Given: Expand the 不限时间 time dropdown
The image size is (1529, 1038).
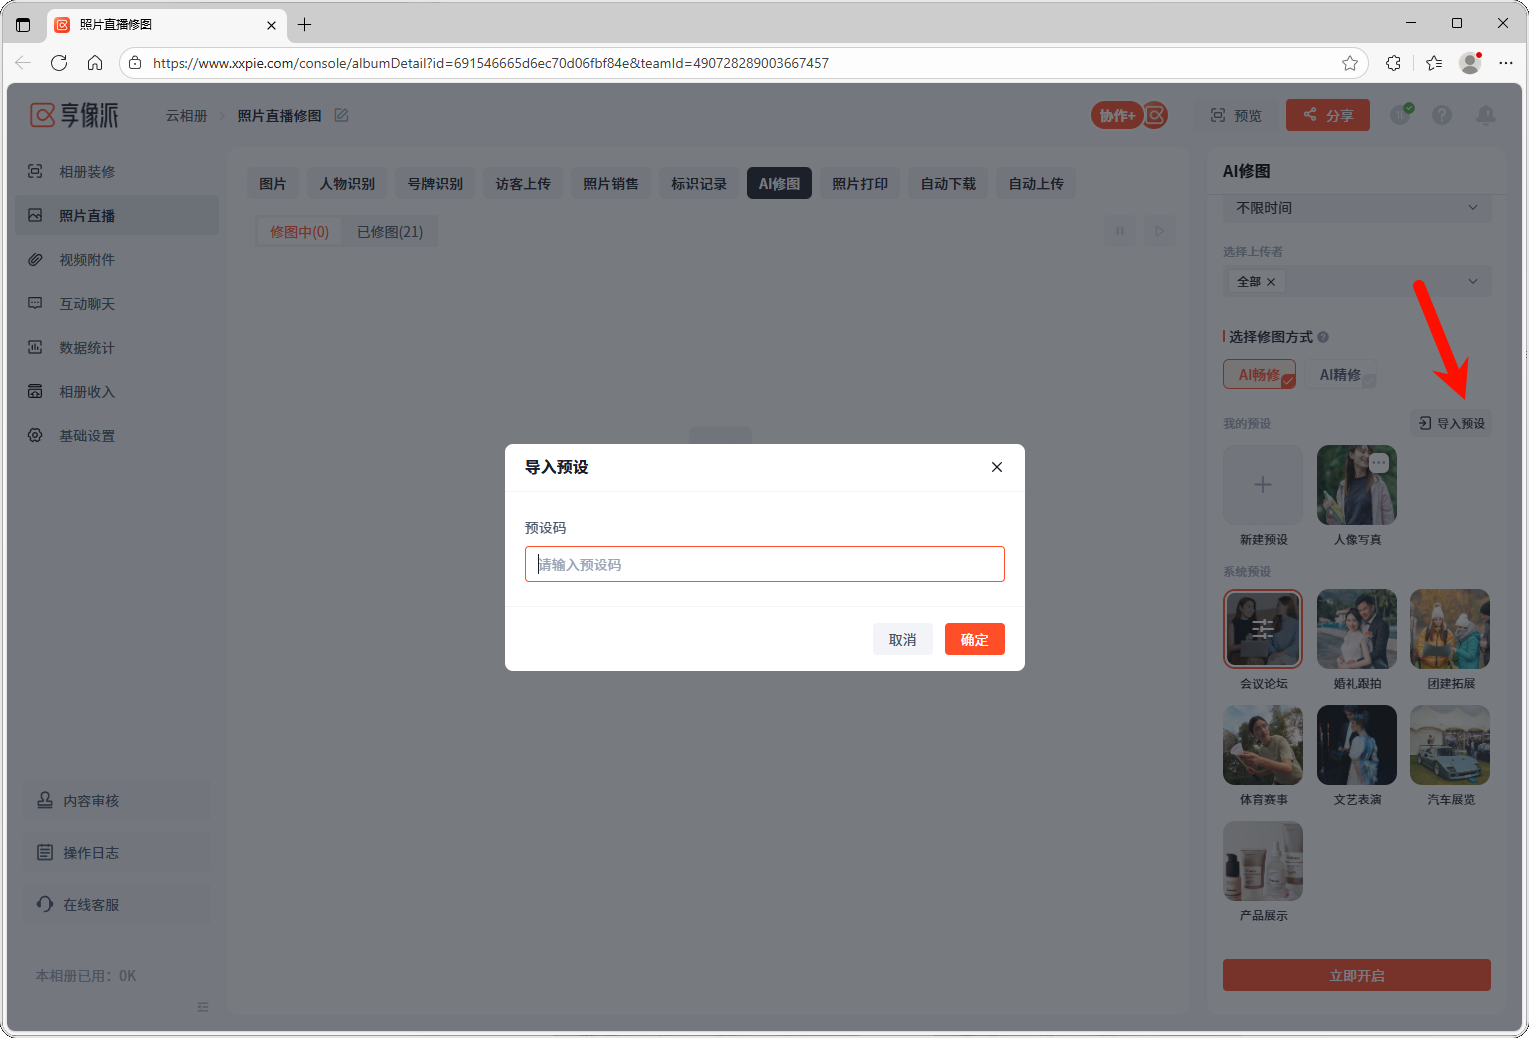Looking at the screenshot, I should point(1472,208).
